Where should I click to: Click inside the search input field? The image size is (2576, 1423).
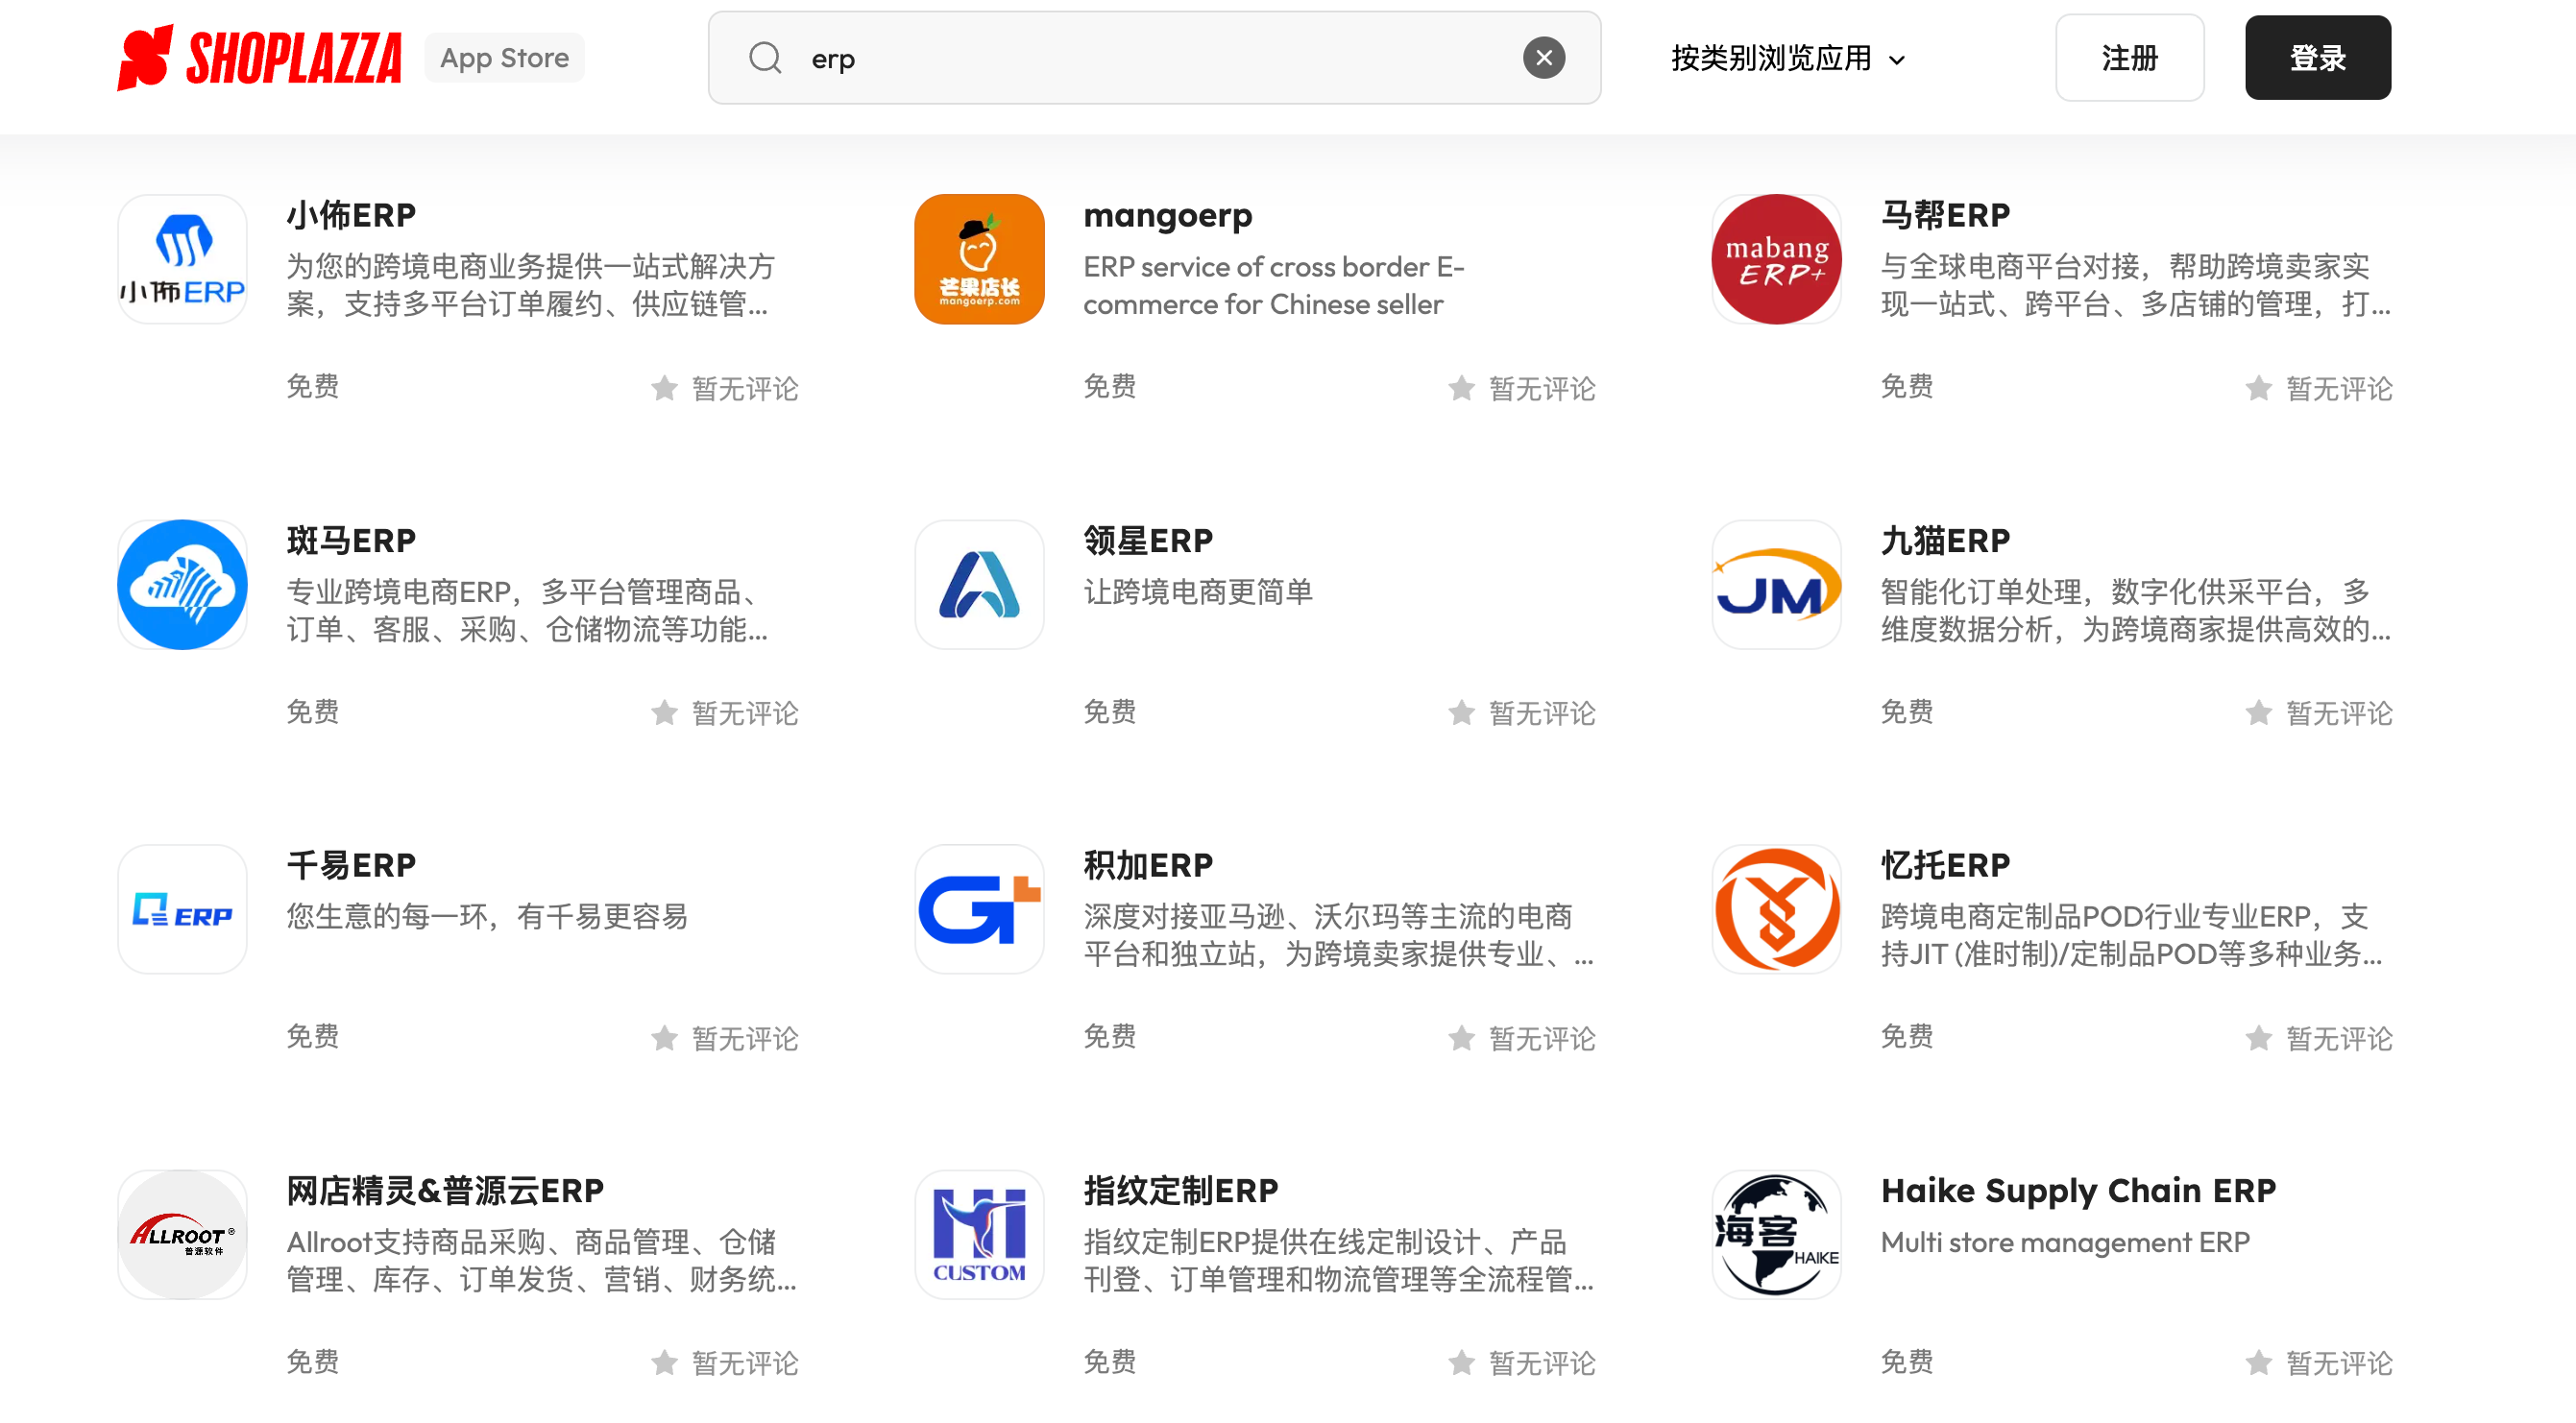(x=1100, y=57)
